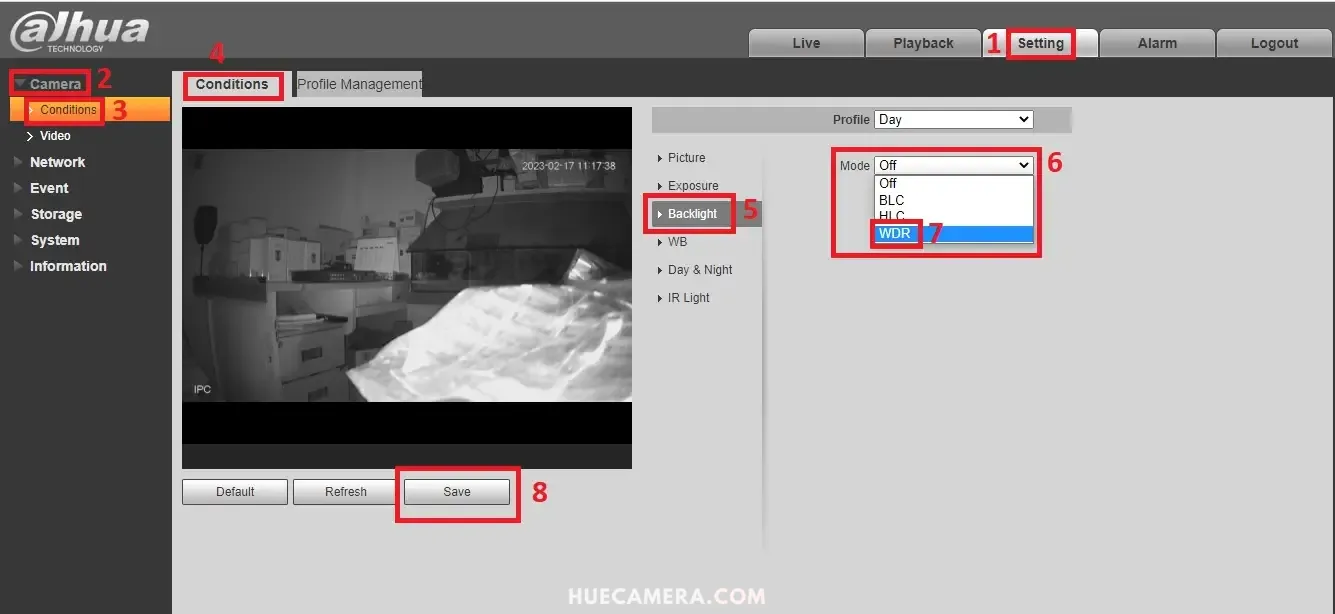Open the IR Light settings
Screen dimensions: 1335x614
pos(689,297)
